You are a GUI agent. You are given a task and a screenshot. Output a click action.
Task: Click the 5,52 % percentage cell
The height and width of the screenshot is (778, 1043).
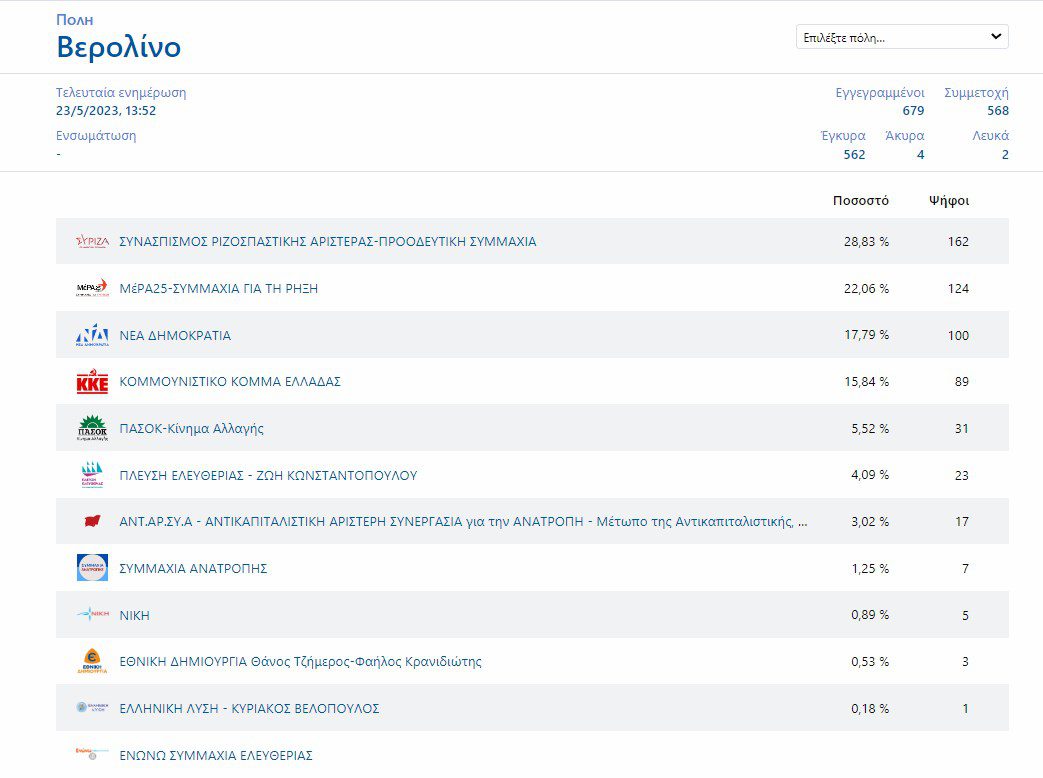click(x=870, y=429)
